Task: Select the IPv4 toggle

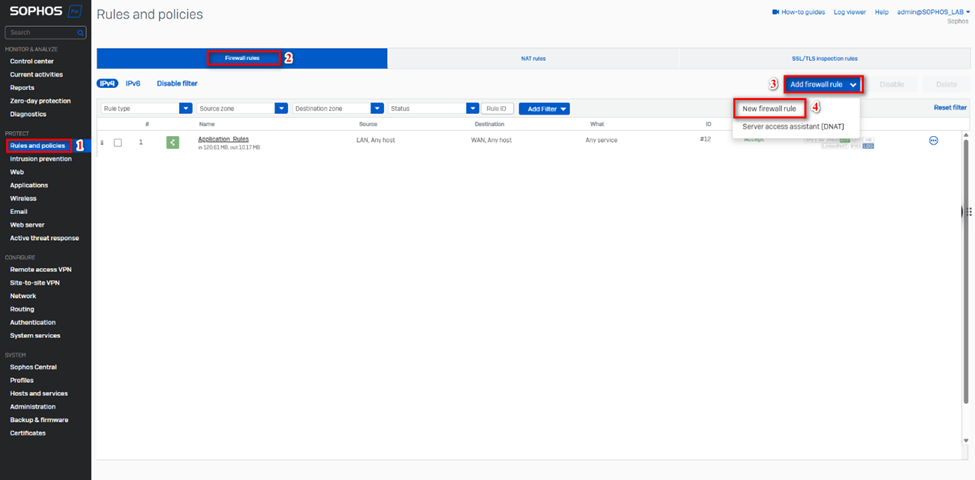Action: click(108, 83)
